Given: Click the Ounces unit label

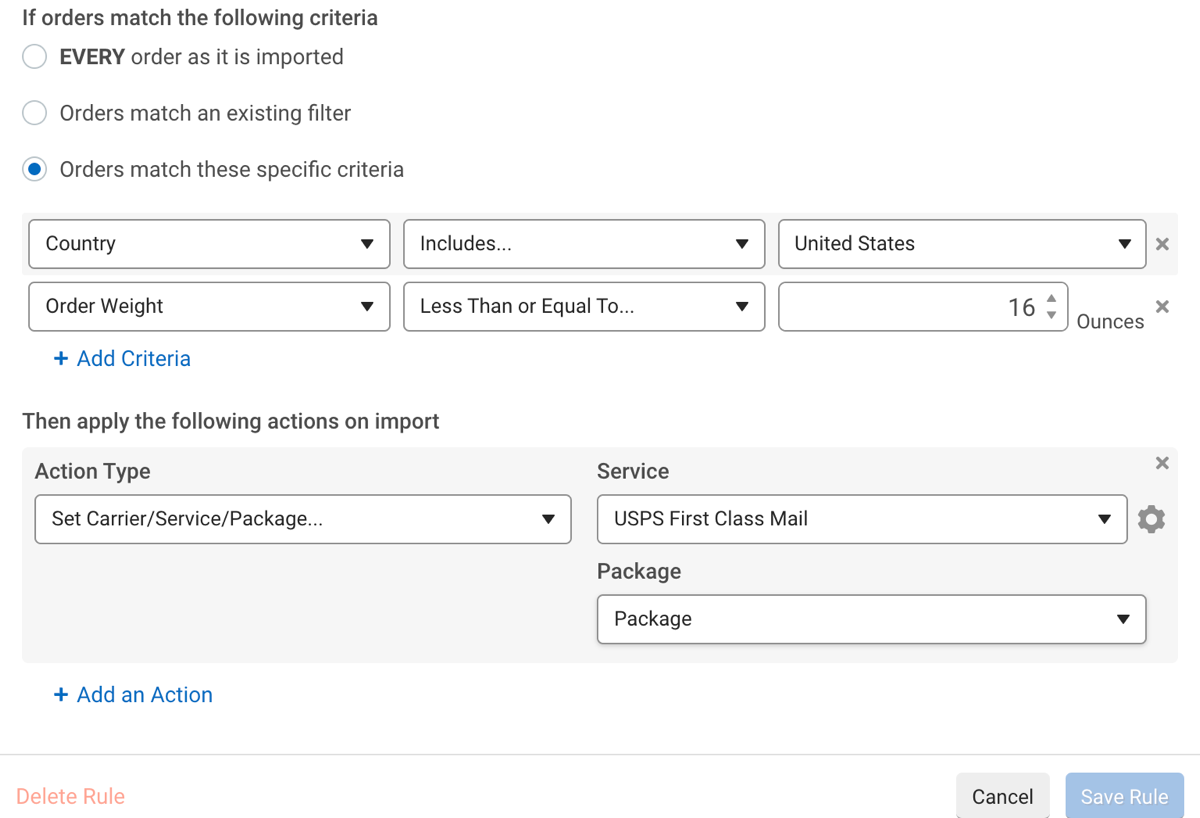Looking at the screenshot, I should click(x=1110, y=322).
